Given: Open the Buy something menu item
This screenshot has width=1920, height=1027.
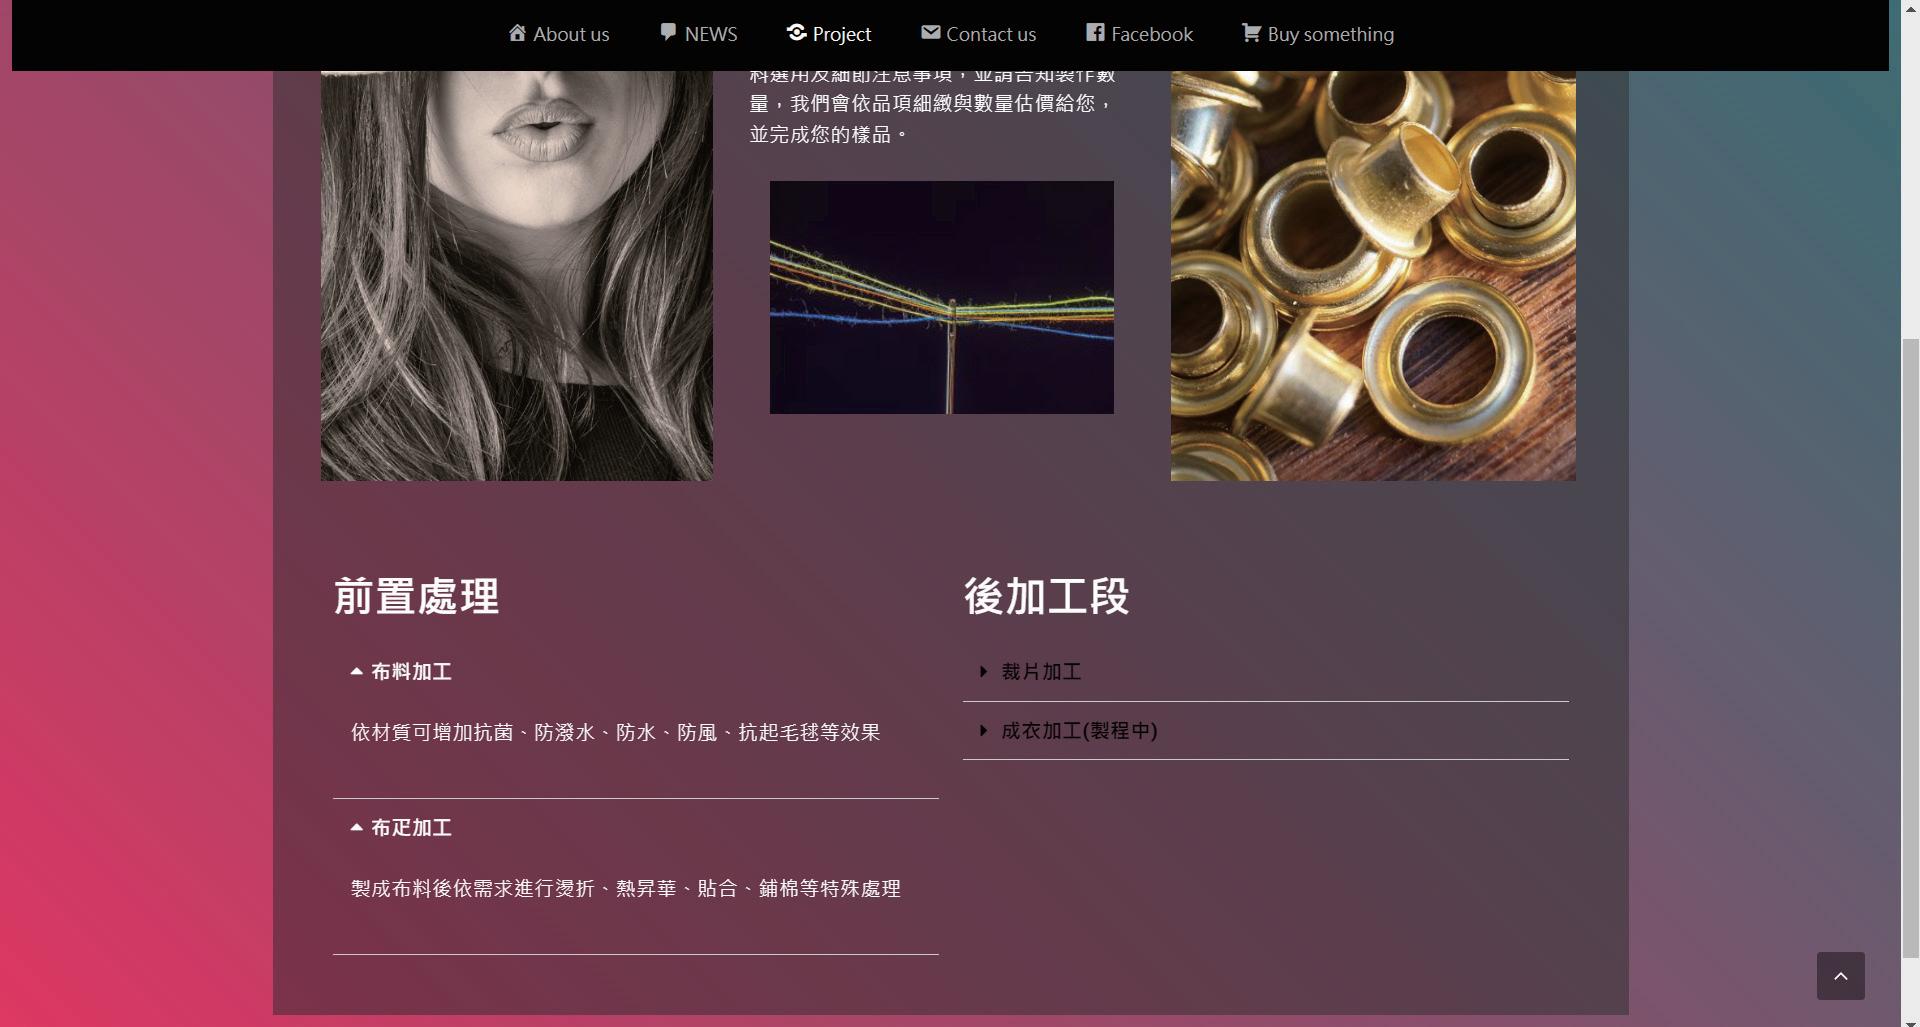Looking at the screenshot, I should 1318,34.
